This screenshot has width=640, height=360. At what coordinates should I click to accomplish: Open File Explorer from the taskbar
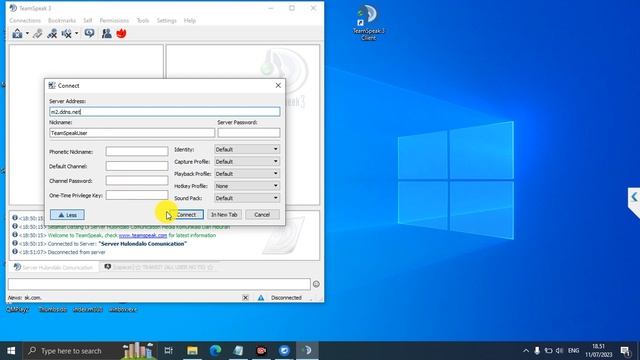tap(192, 351)
